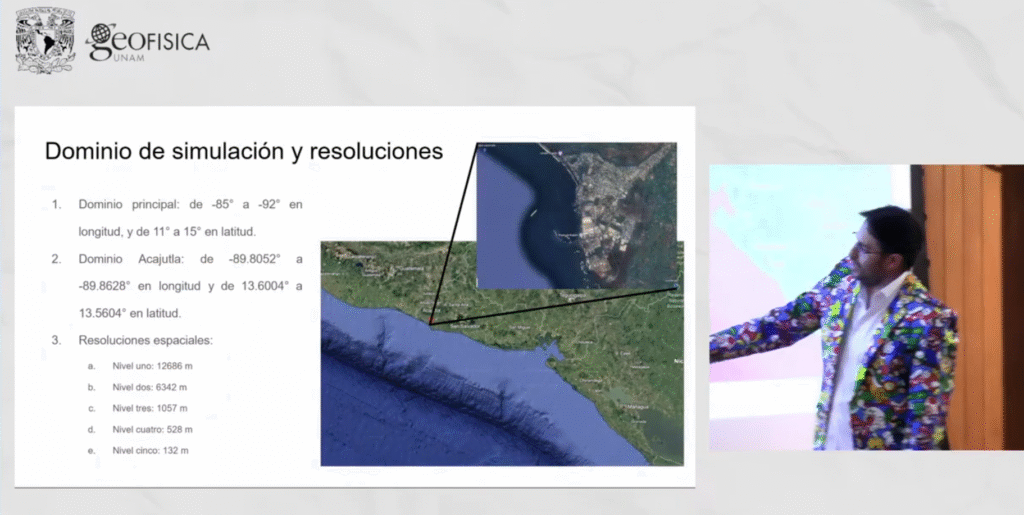Open the Acajutla port inset satellite image

tap(576, 215)
